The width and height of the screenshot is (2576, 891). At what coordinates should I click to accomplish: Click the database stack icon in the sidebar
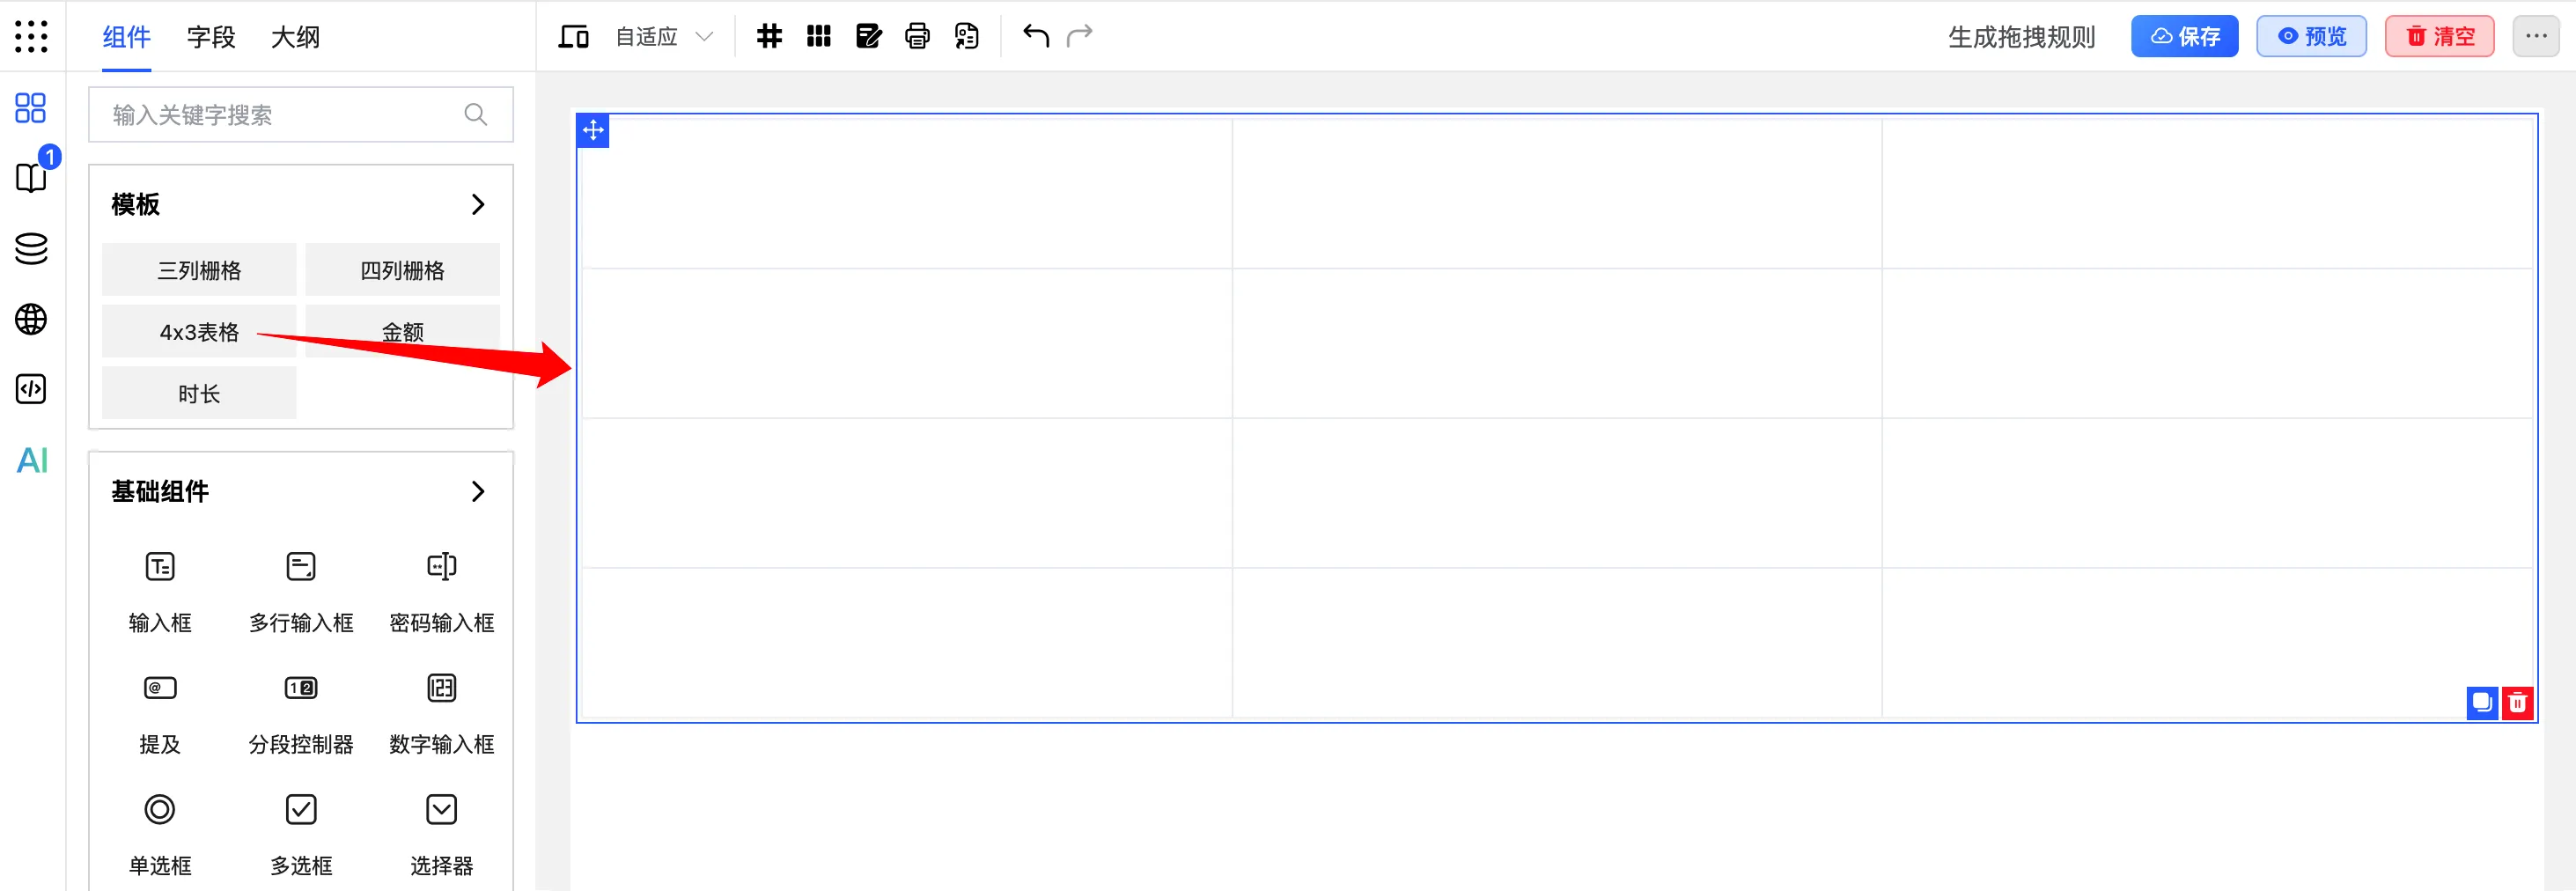pos(31,249)
